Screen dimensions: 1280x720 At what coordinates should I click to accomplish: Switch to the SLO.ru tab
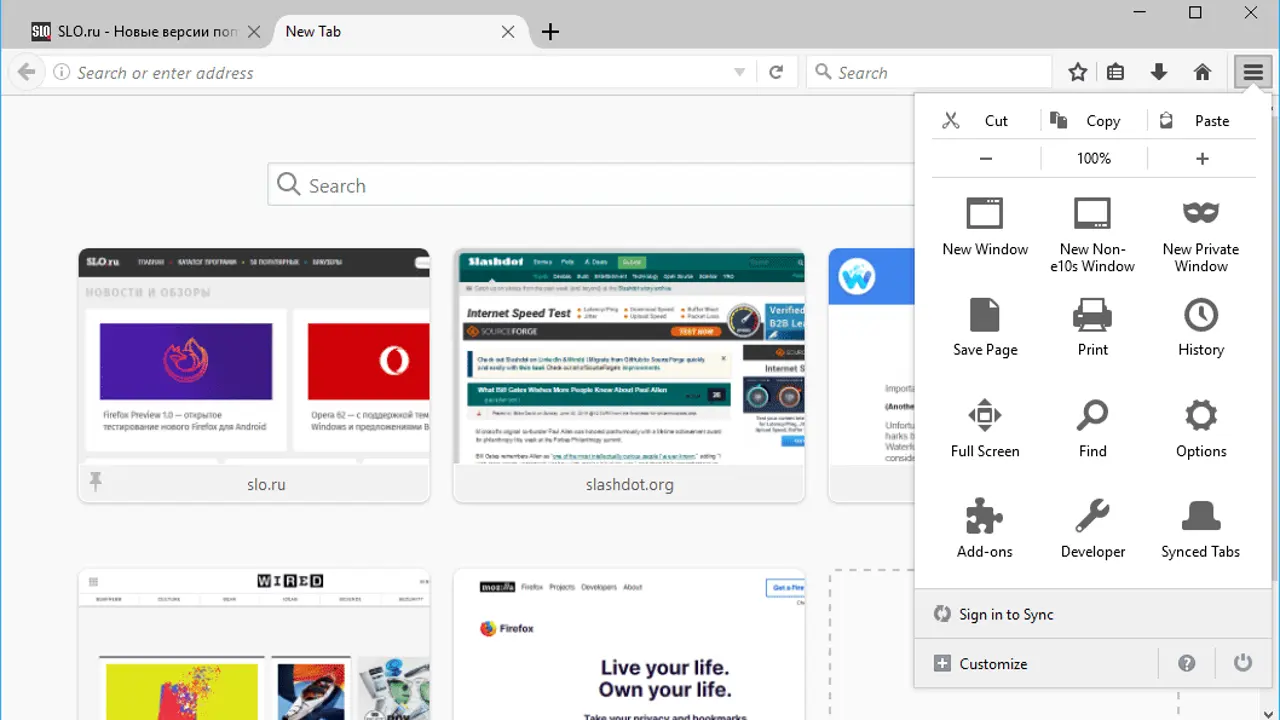(135, 31)
